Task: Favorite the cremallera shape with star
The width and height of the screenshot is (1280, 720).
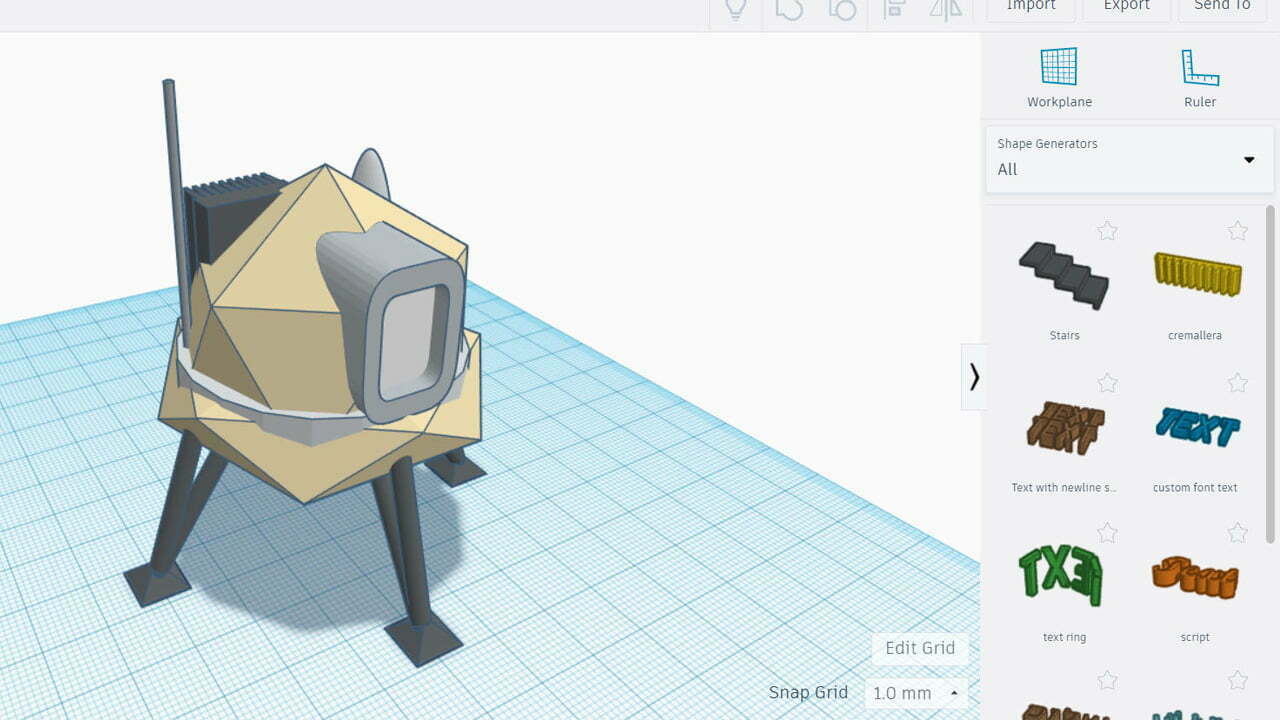Action: (x=1238, y=231)
